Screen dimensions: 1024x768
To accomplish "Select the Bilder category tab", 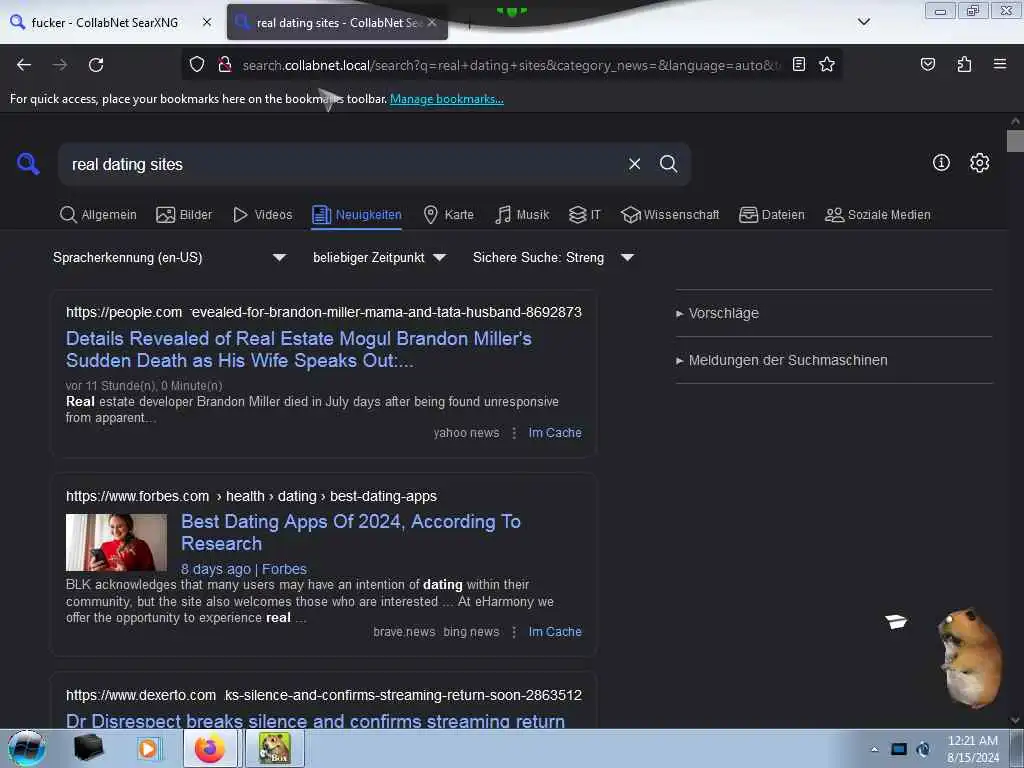I will [184, 215].
